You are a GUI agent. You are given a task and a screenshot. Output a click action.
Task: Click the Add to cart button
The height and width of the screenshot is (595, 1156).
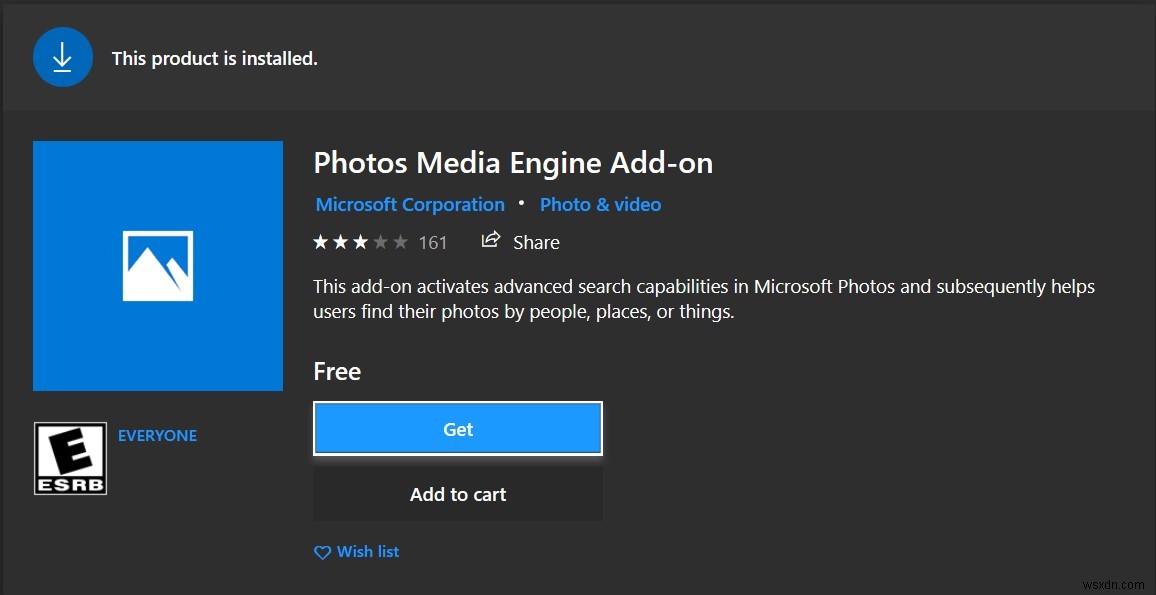[x=457, y=494]
